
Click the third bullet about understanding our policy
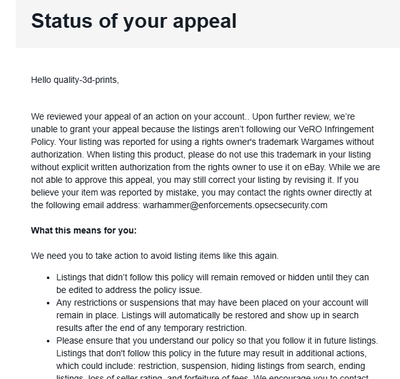pyautogui.click(x=217, y=359)
